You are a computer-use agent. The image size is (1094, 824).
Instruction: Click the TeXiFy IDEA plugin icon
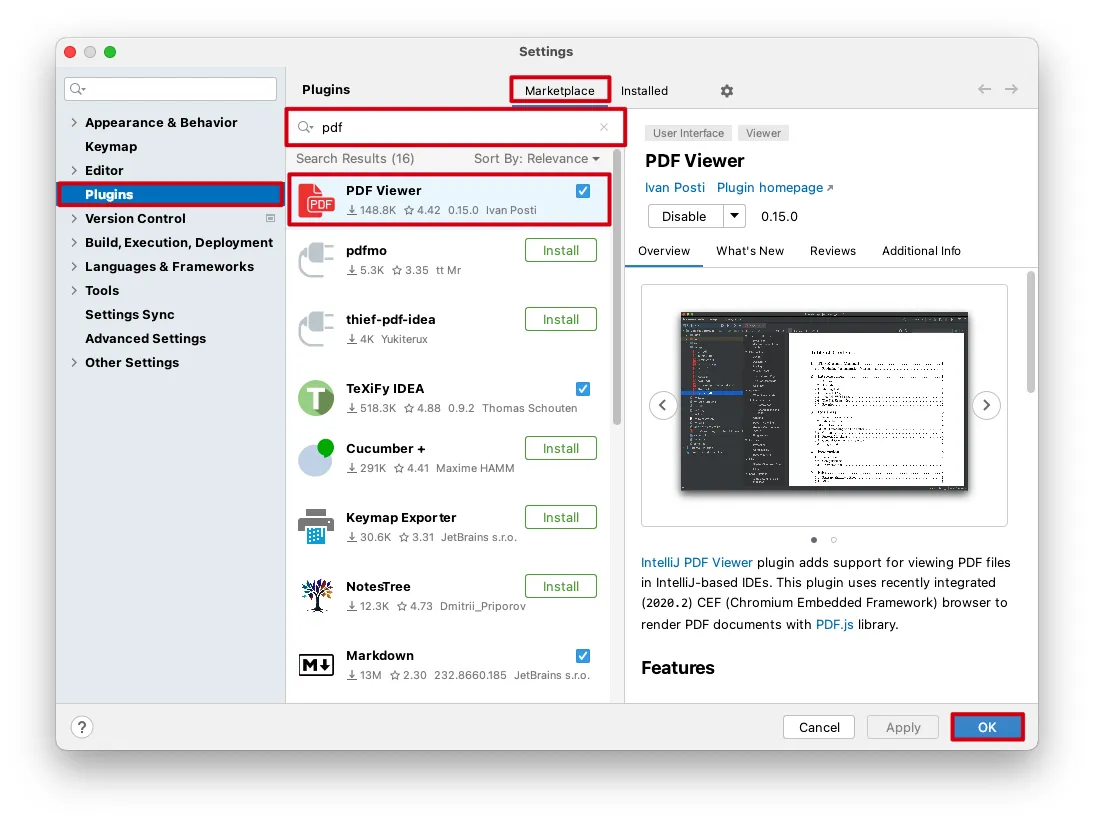pos(316,398)
